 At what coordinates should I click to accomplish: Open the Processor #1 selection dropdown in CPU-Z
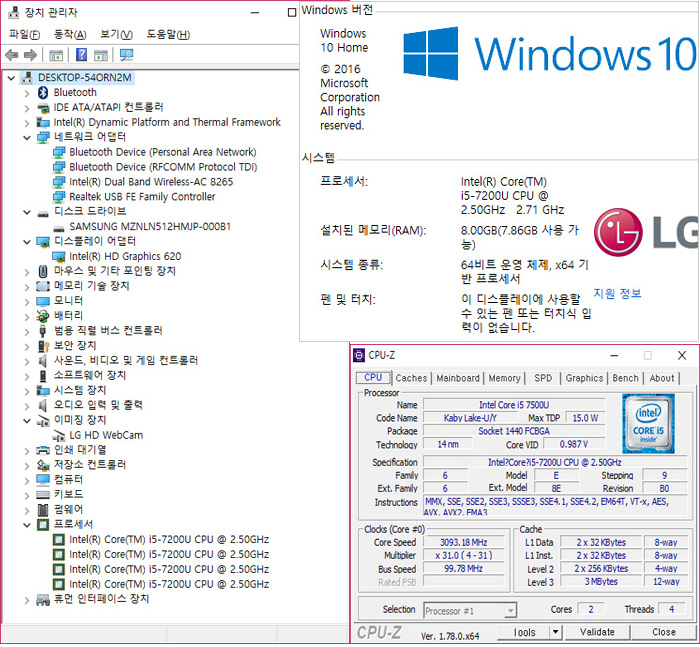[510, 610]
